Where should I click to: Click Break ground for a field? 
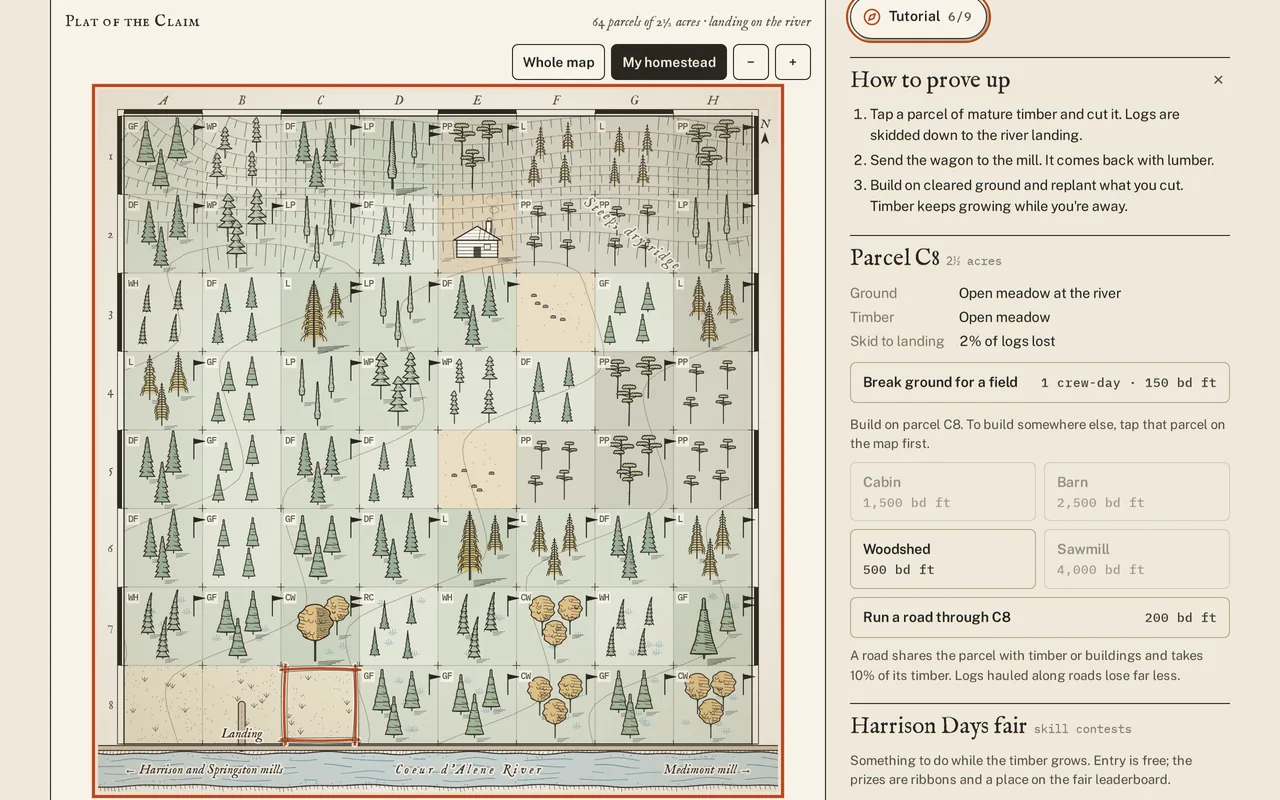coord(1040,382)
